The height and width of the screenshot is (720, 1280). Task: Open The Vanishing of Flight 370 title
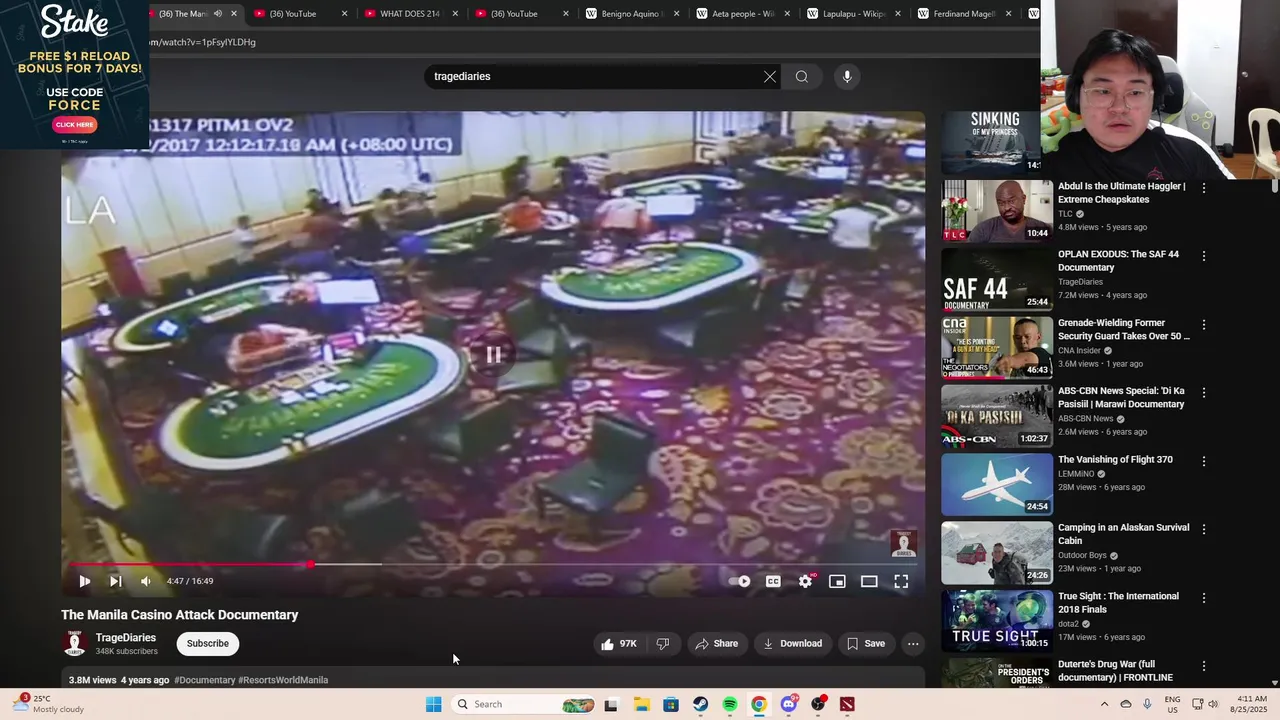1115,460
